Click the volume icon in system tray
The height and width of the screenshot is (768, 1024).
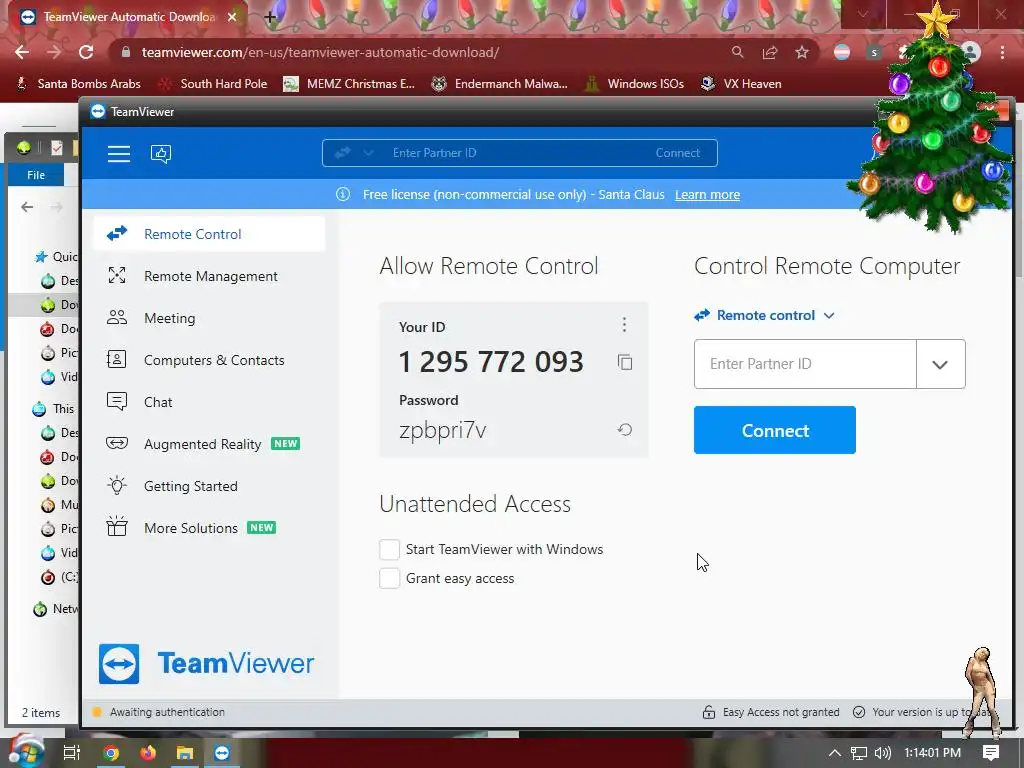pos(882,753)
